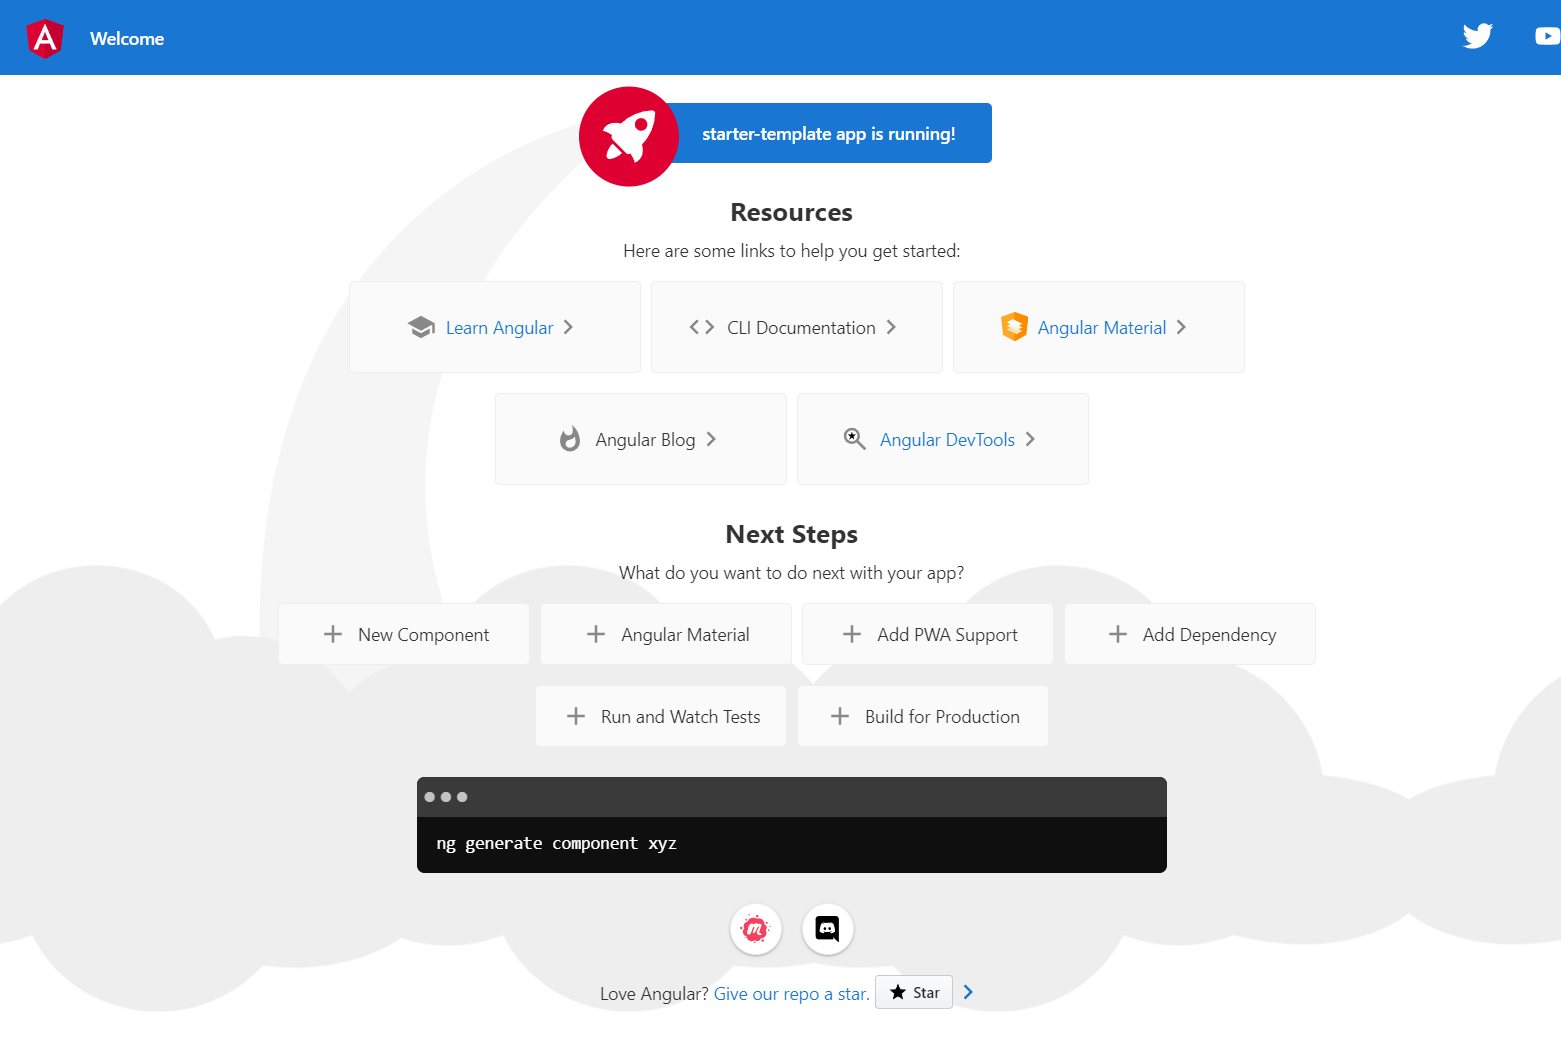Click the plus icon beside Build for Production

(840, 716)
